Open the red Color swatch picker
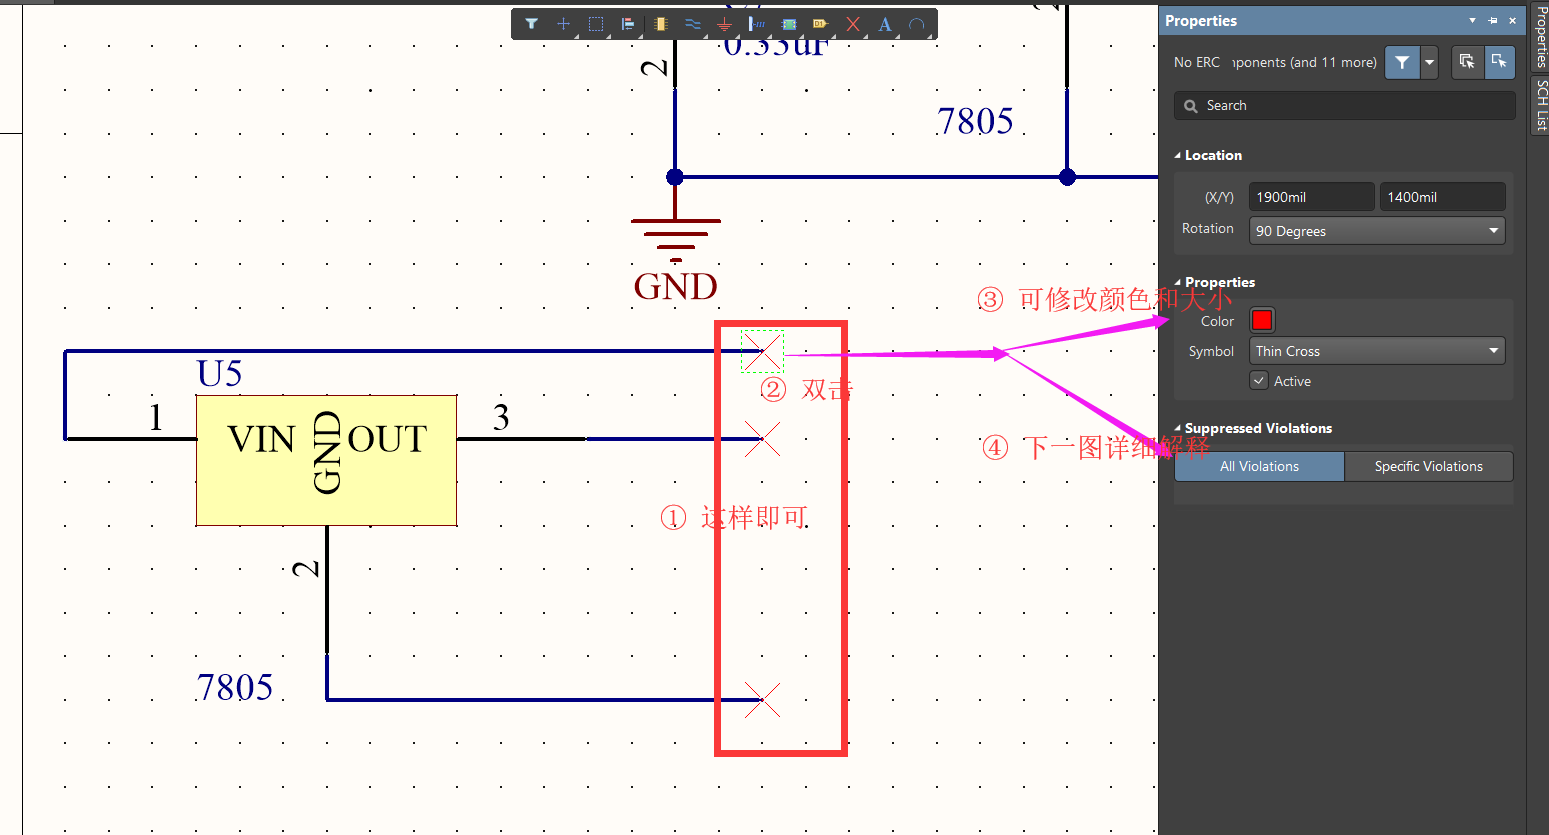1549x835 pixels. 1261,320
